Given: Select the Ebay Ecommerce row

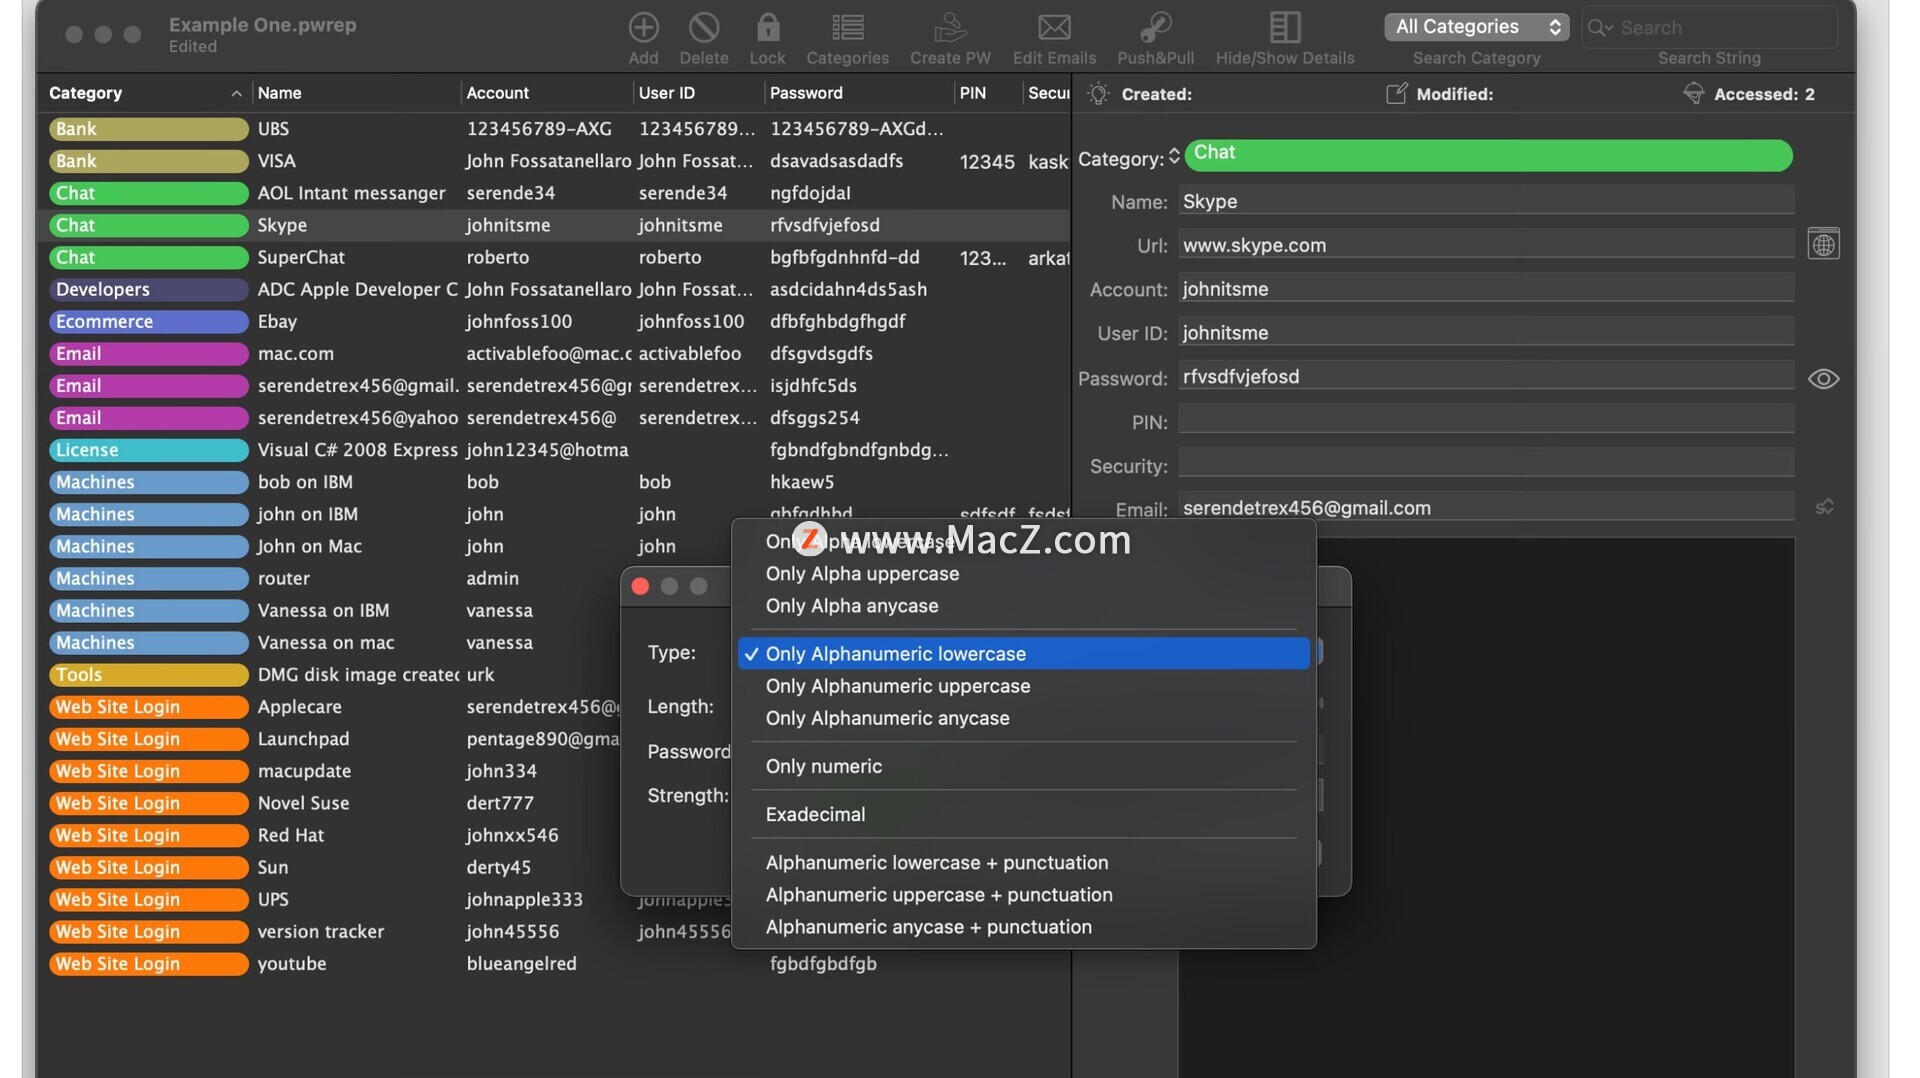Looking at the screenshot, I should (556, 321).
